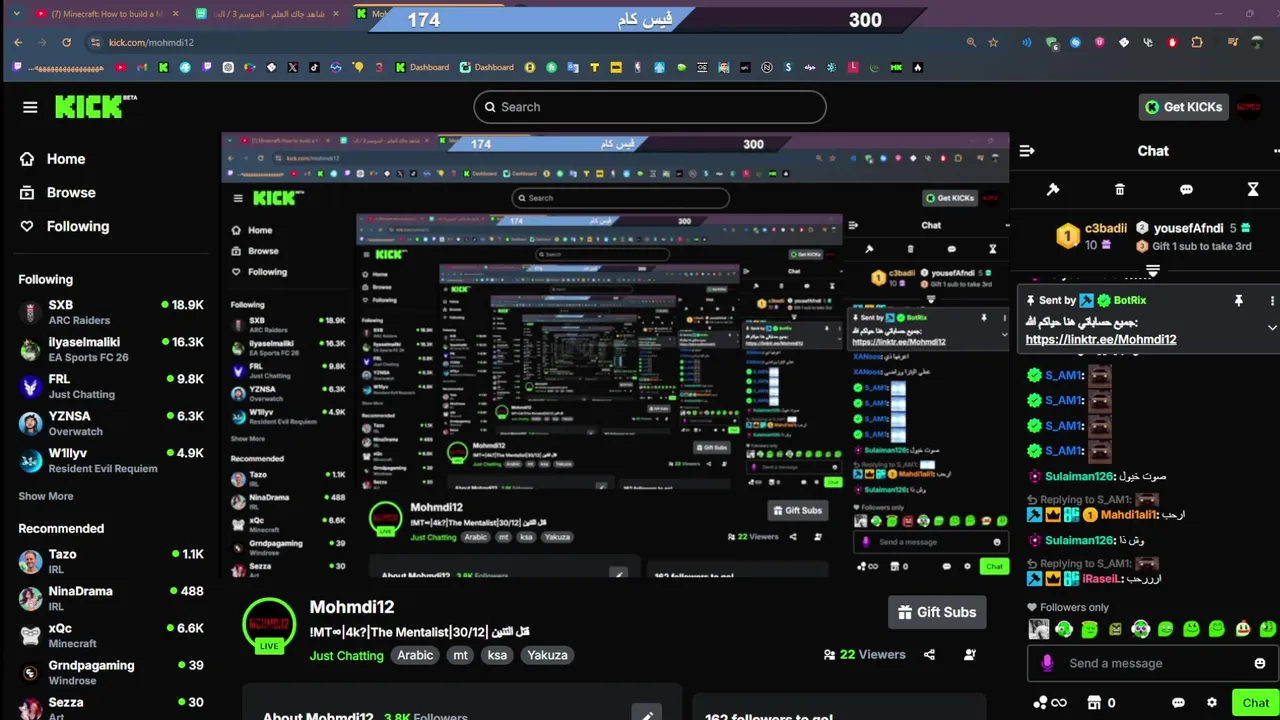Screen dimensions: 1280x720
Task: Open the chat settings gear
Action: pyautogui.click(x=1212, y=703)
